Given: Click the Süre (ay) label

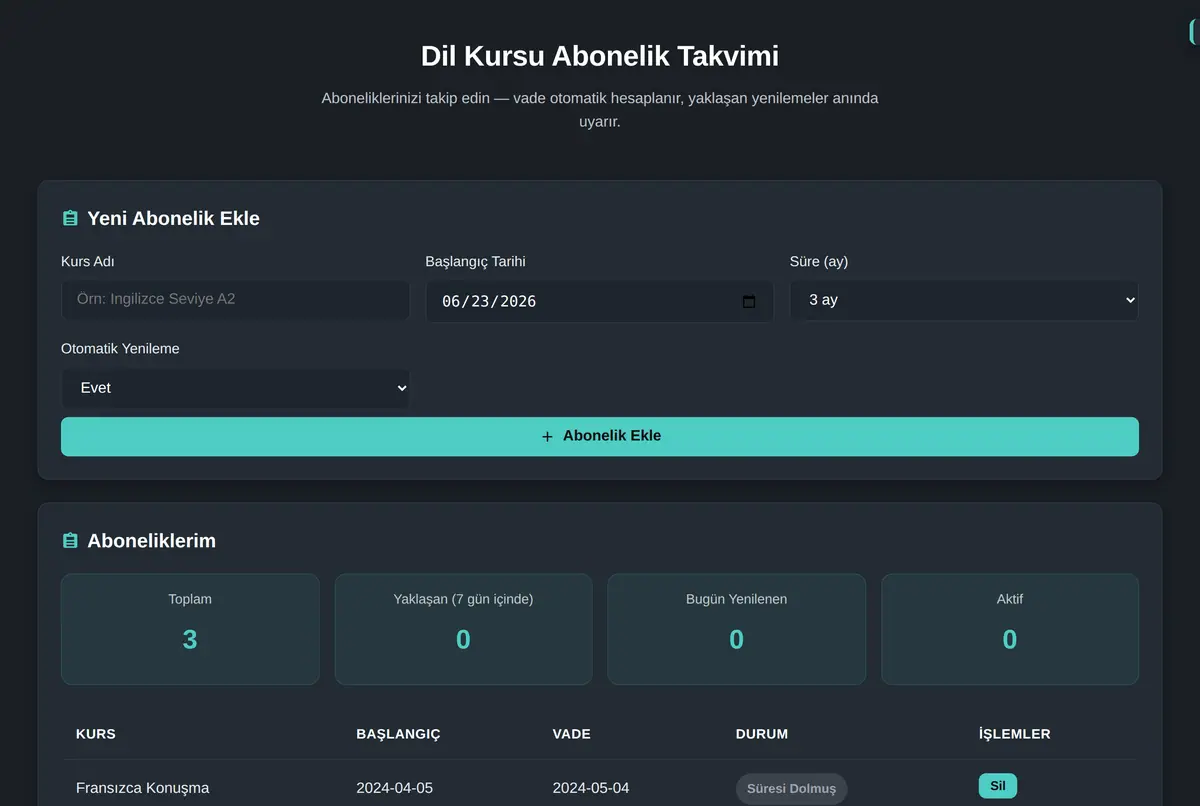Looking at the screenshot, I should [x=819, y=262].
